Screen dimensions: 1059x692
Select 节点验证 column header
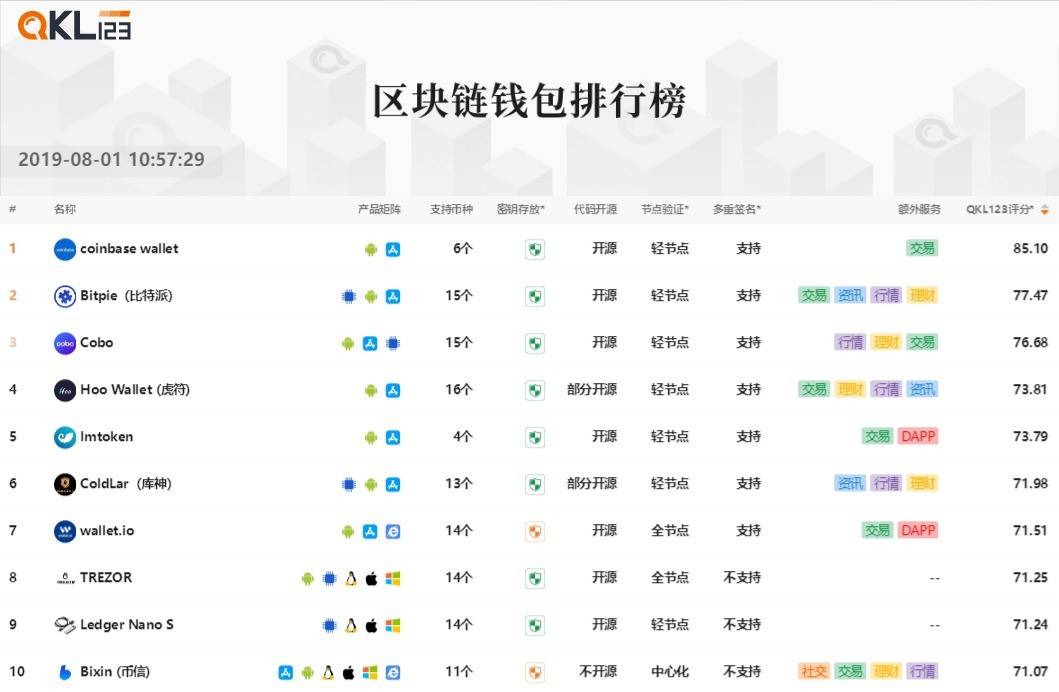click(x=665, y=209)
